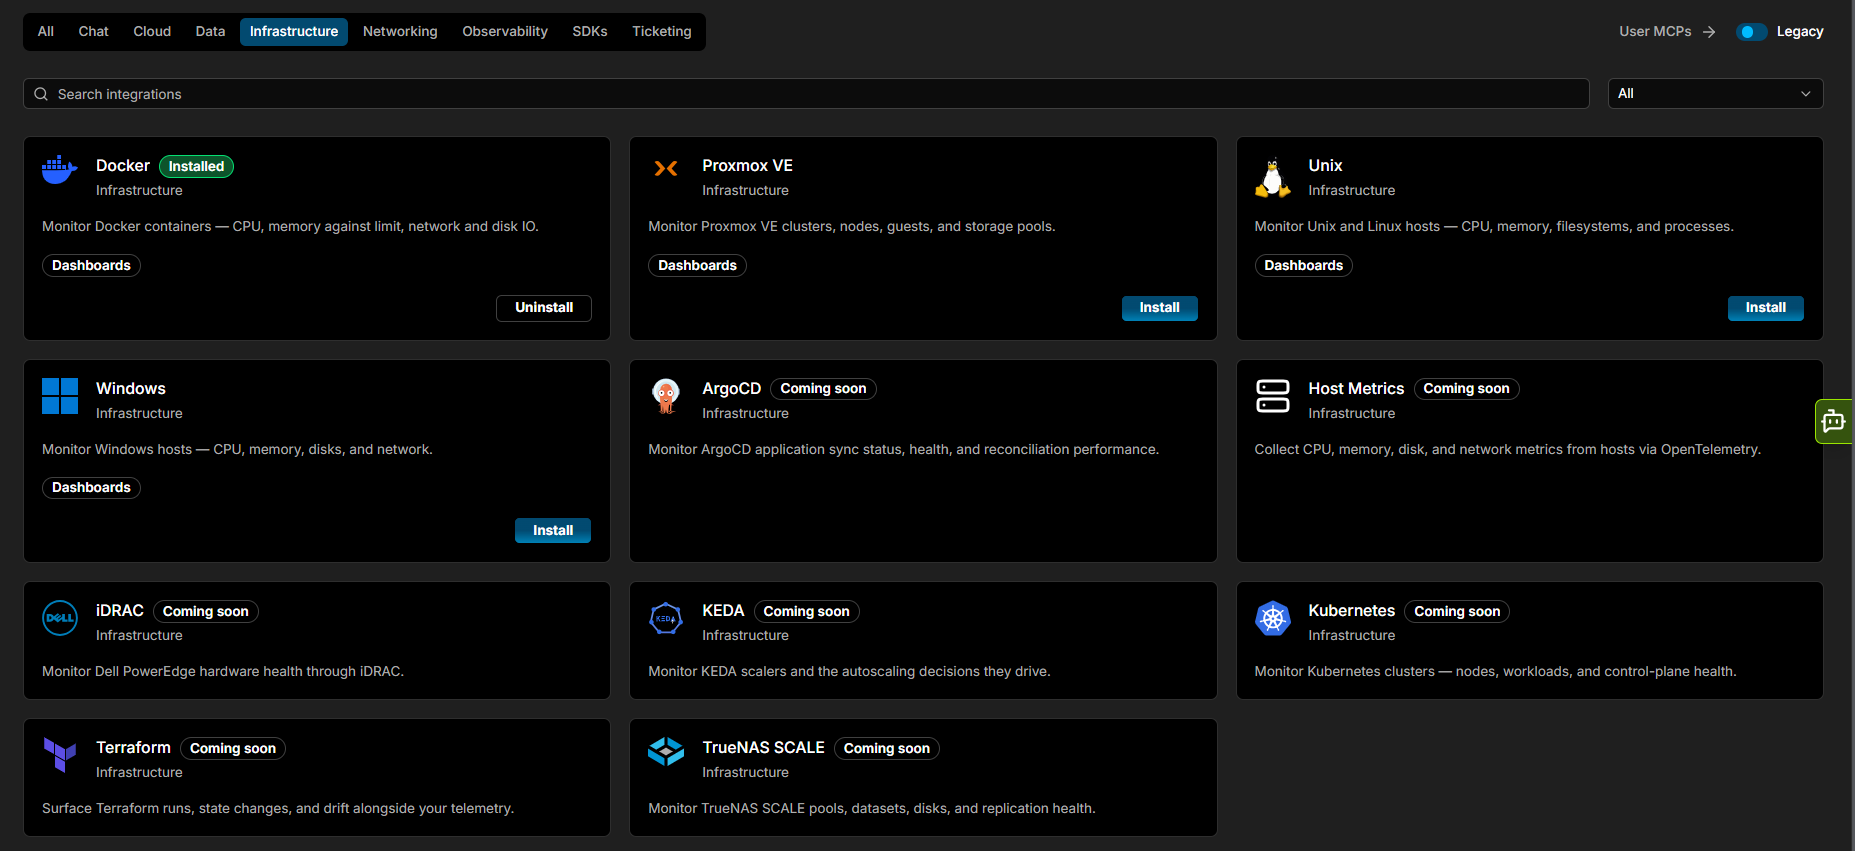Click the Coming soon badge on Kubernetes
The width and height of the screenshot is (1855, 851).
(1457, 612)
